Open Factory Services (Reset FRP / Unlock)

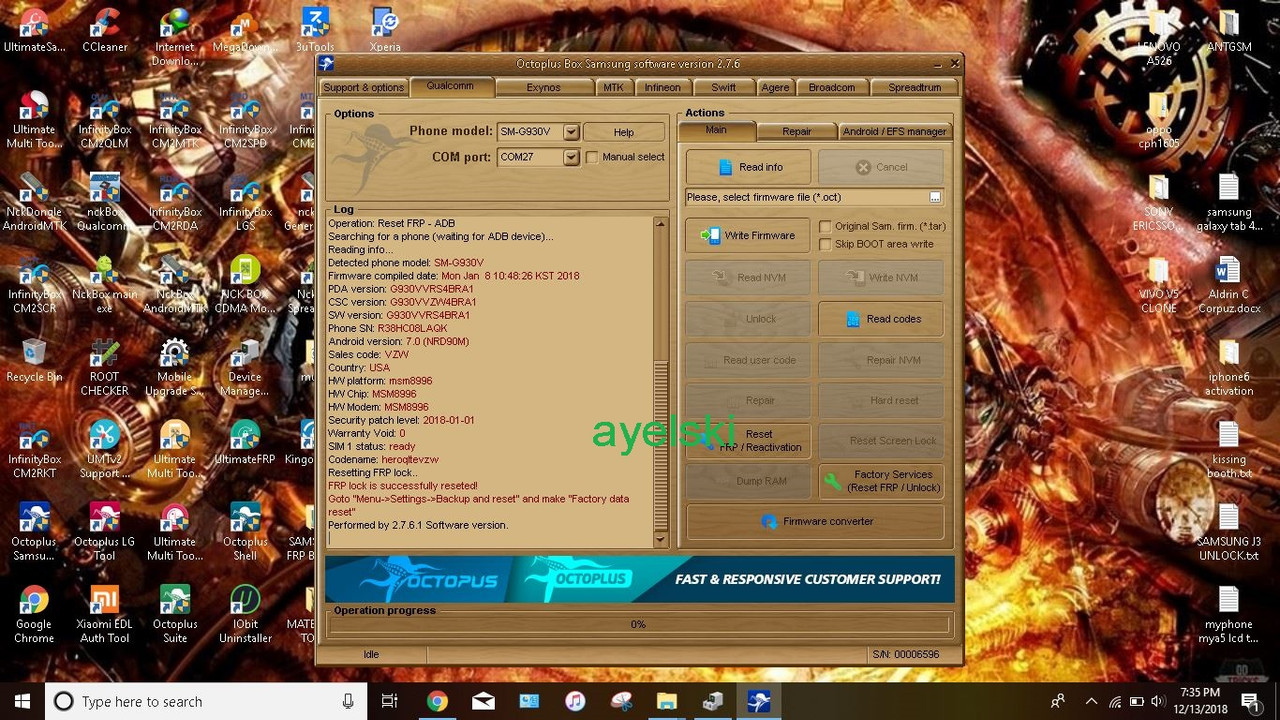(x=881, y=481)
